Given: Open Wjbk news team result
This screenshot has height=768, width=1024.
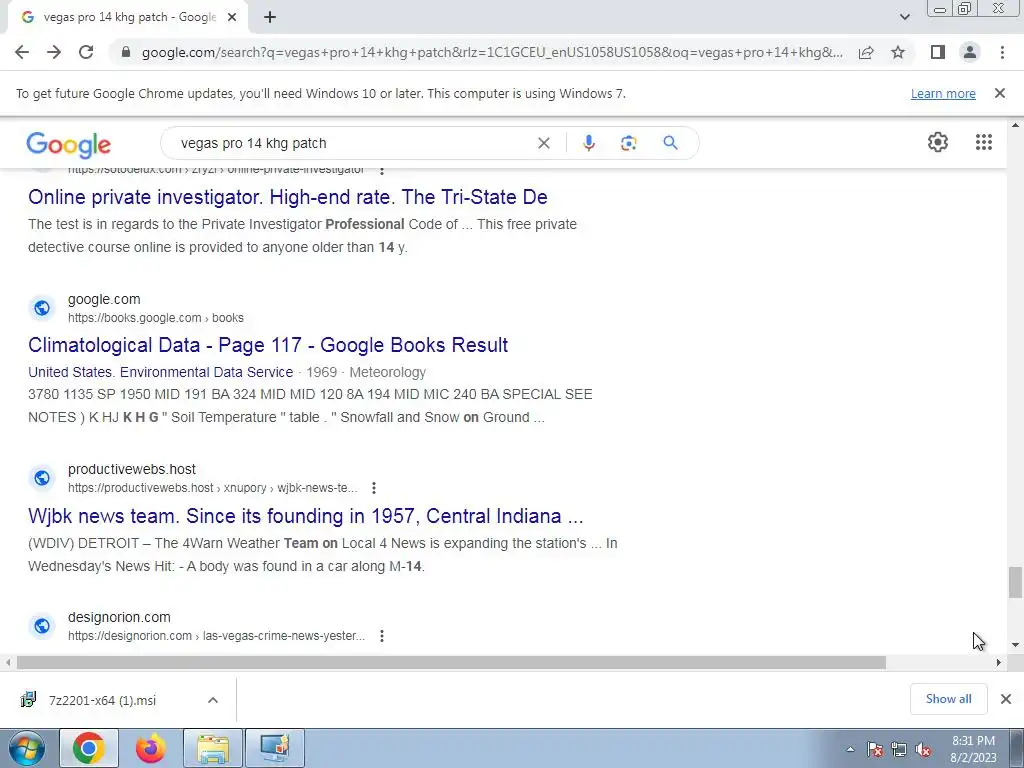Looking at the screenshot, I should click(306, 516).
